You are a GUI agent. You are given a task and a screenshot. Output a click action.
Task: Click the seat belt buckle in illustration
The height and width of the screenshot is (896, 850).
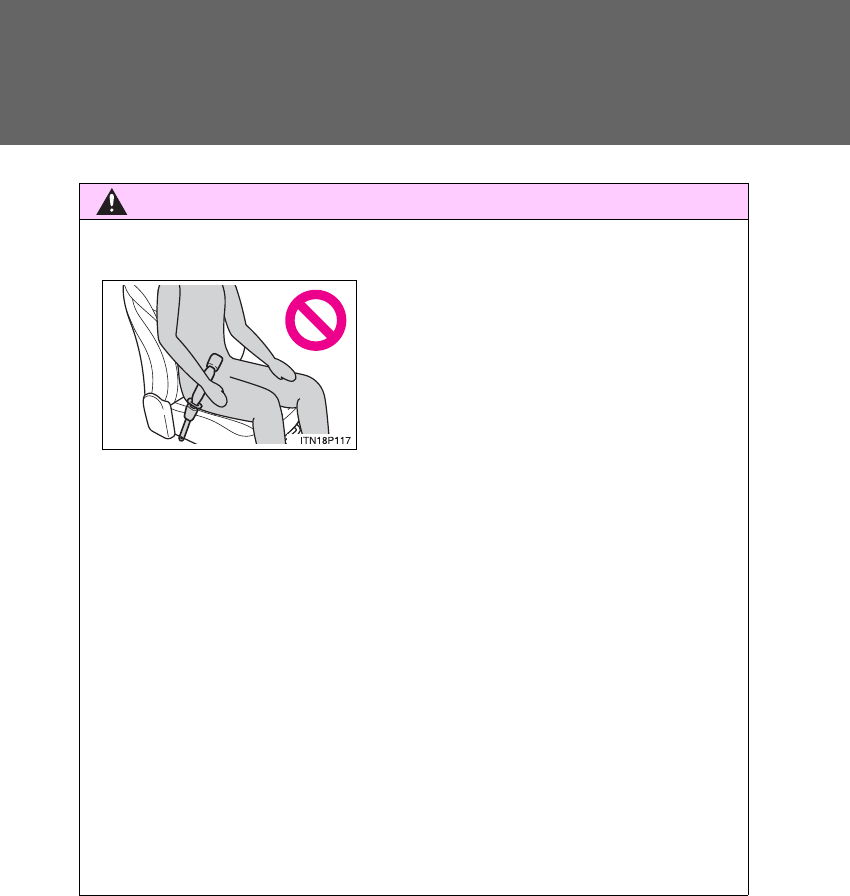tap(192, 409)
